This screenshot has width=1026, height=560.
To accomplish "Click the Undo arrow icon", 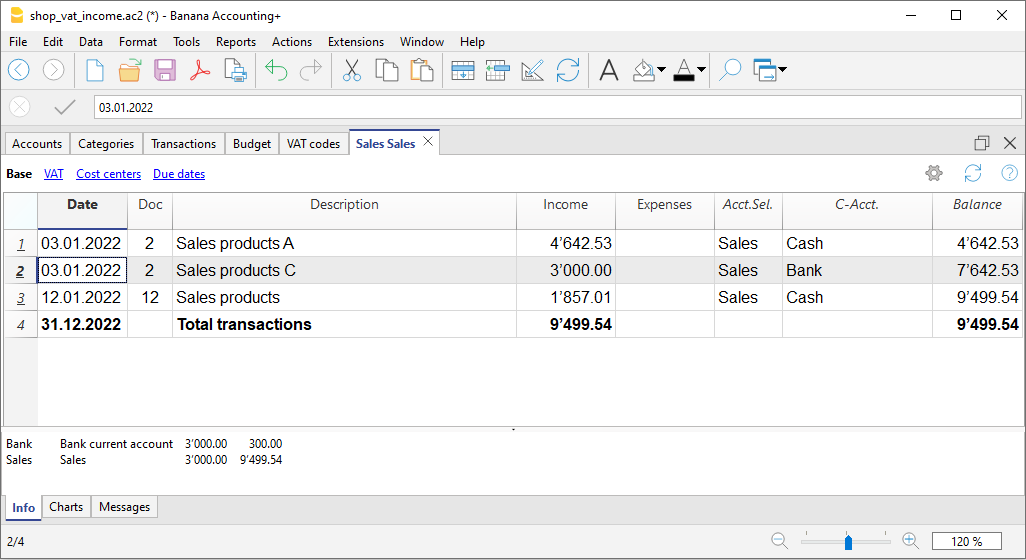I will point(276,70).
